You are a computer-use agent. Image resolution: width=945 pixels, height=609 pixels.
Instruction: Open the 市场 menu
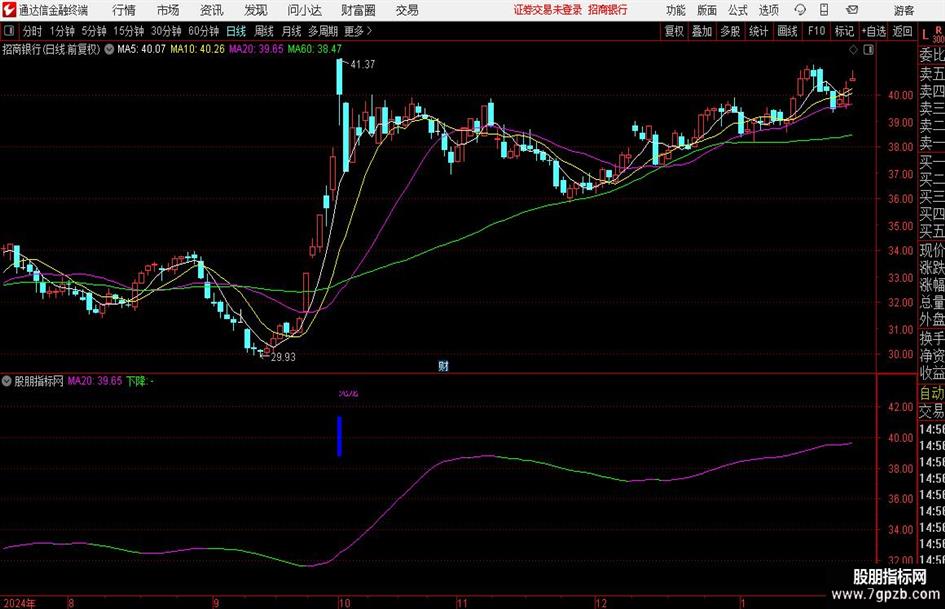coord(168,10)
